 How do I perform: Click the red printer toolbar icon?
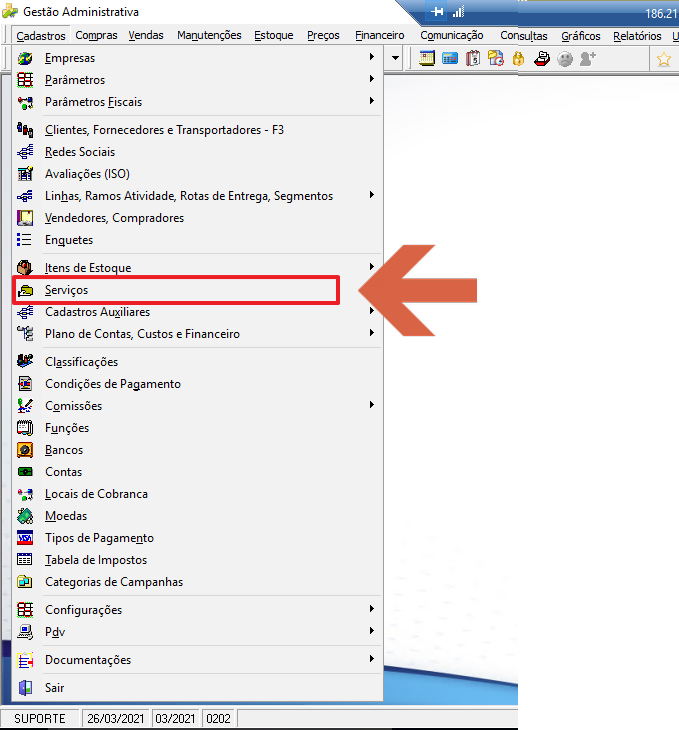pos(542,59)
